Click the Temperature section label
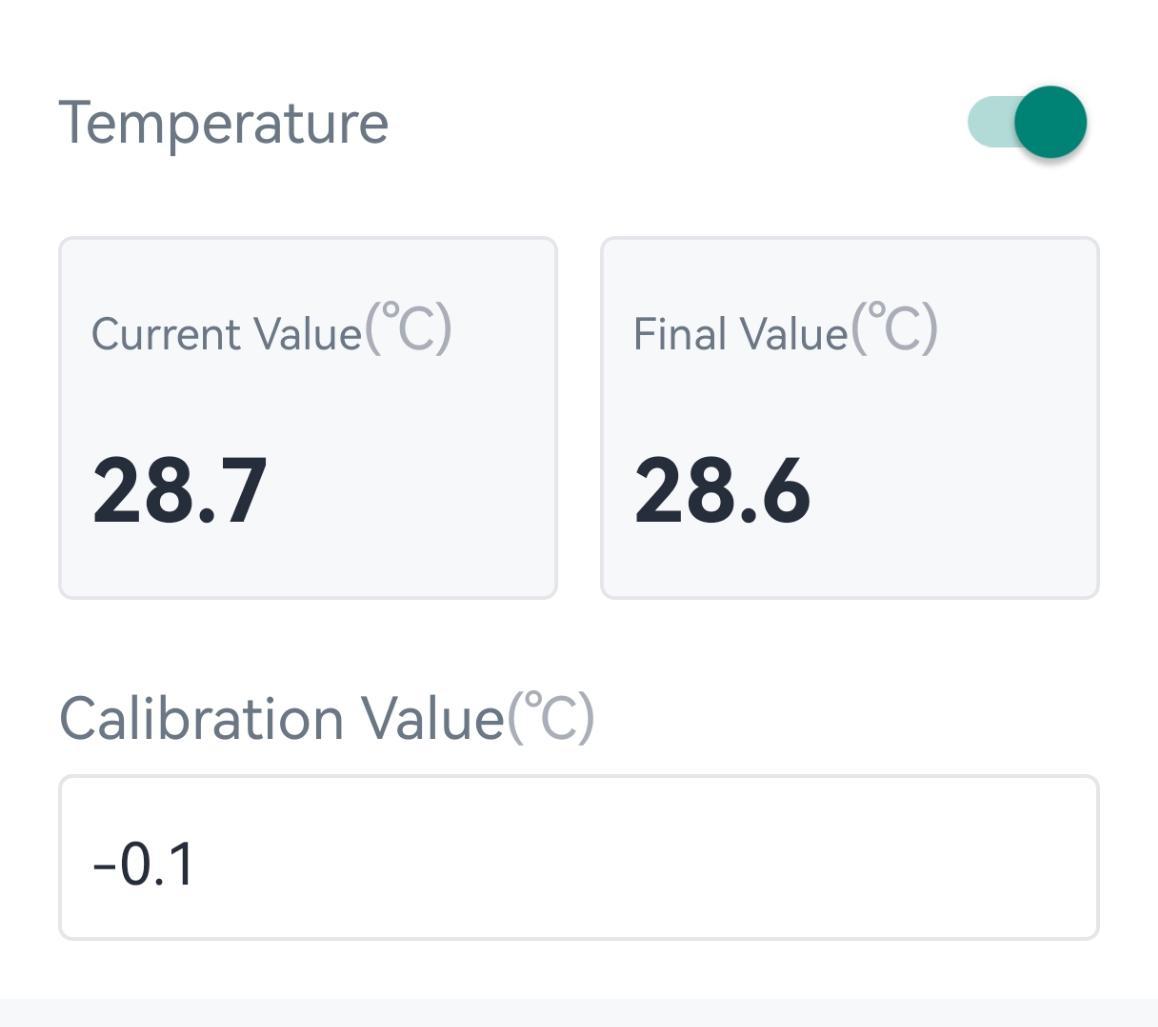The width and height of the screenshot is (1158, 1027). (x=223, y=123)
